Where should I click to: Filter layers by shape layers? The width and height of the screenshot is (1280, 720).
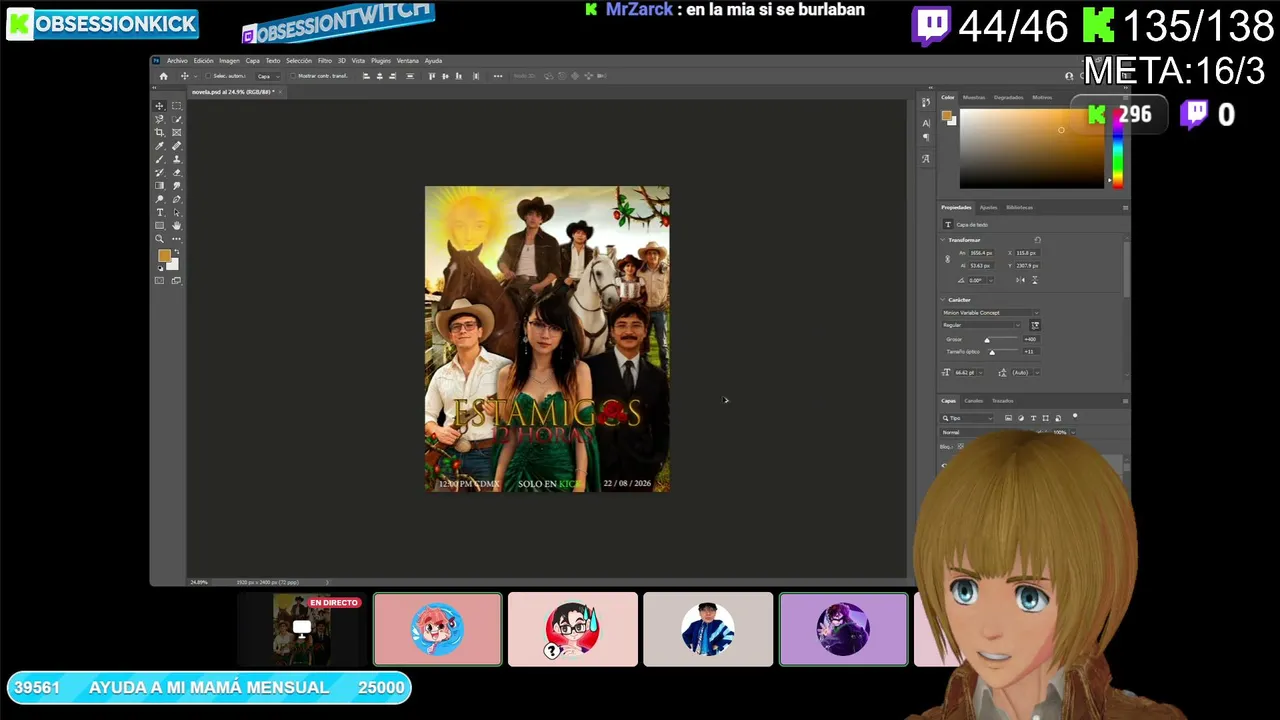tap(1046, 418)
